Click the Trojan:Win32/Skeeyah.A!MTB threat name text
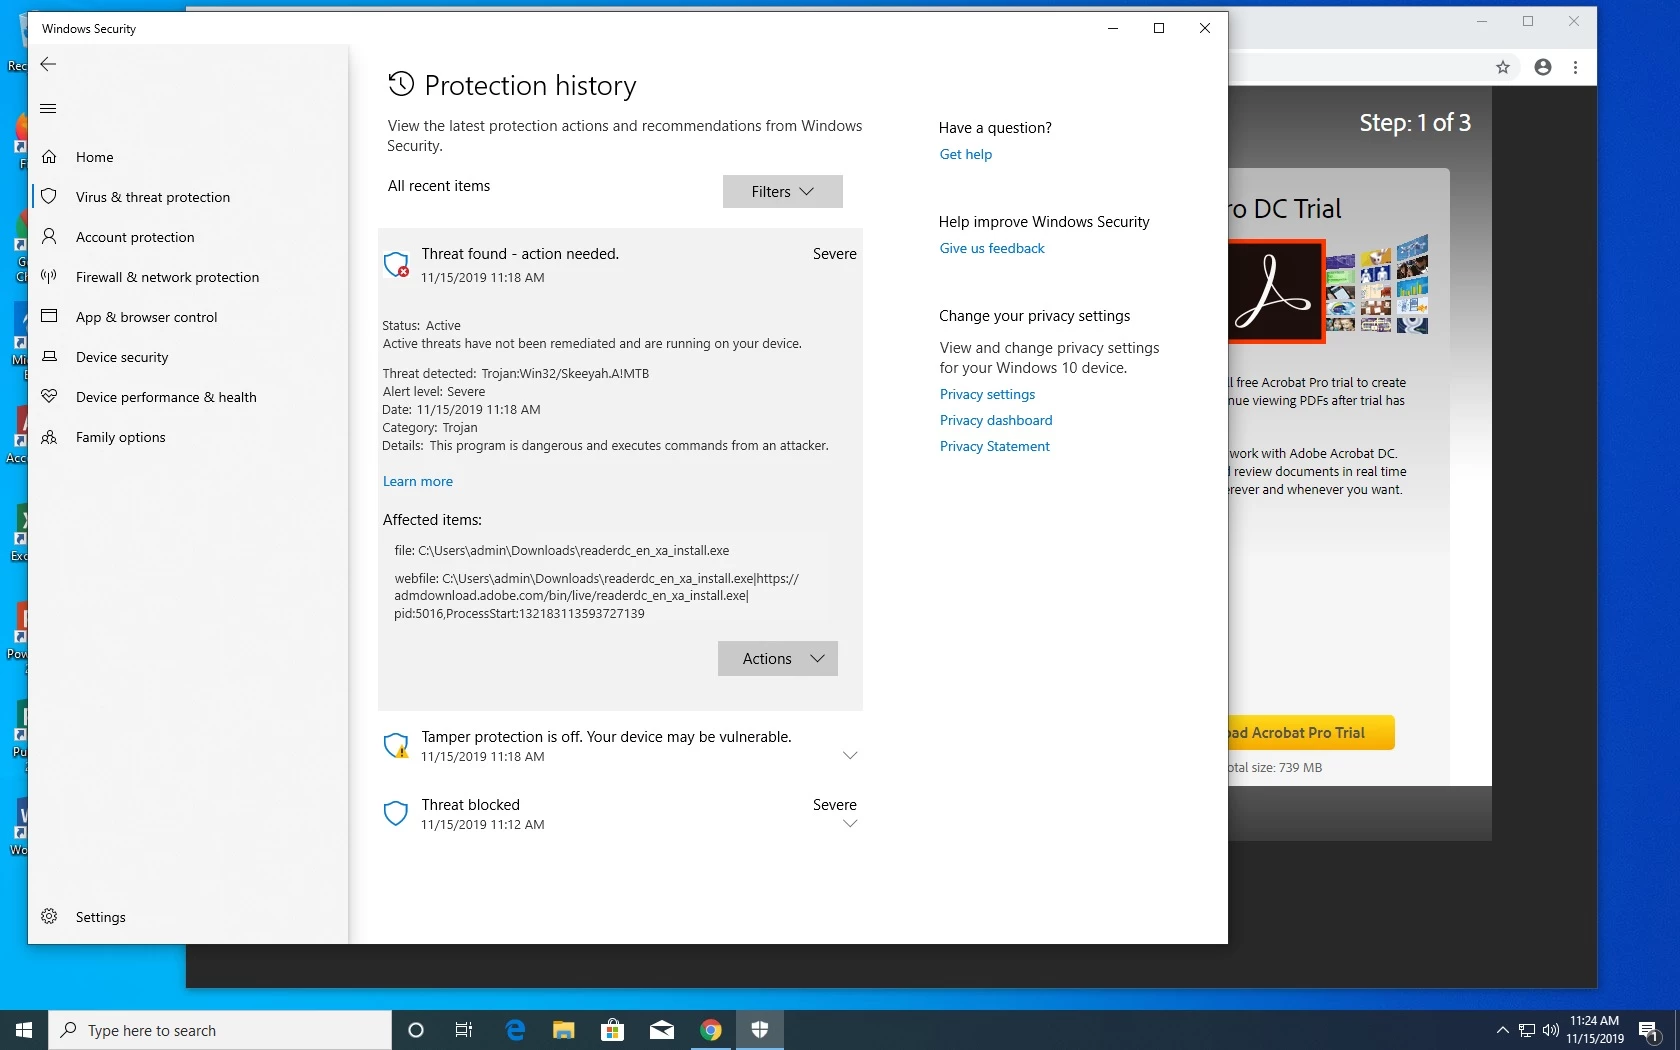 tap(565, 373)
